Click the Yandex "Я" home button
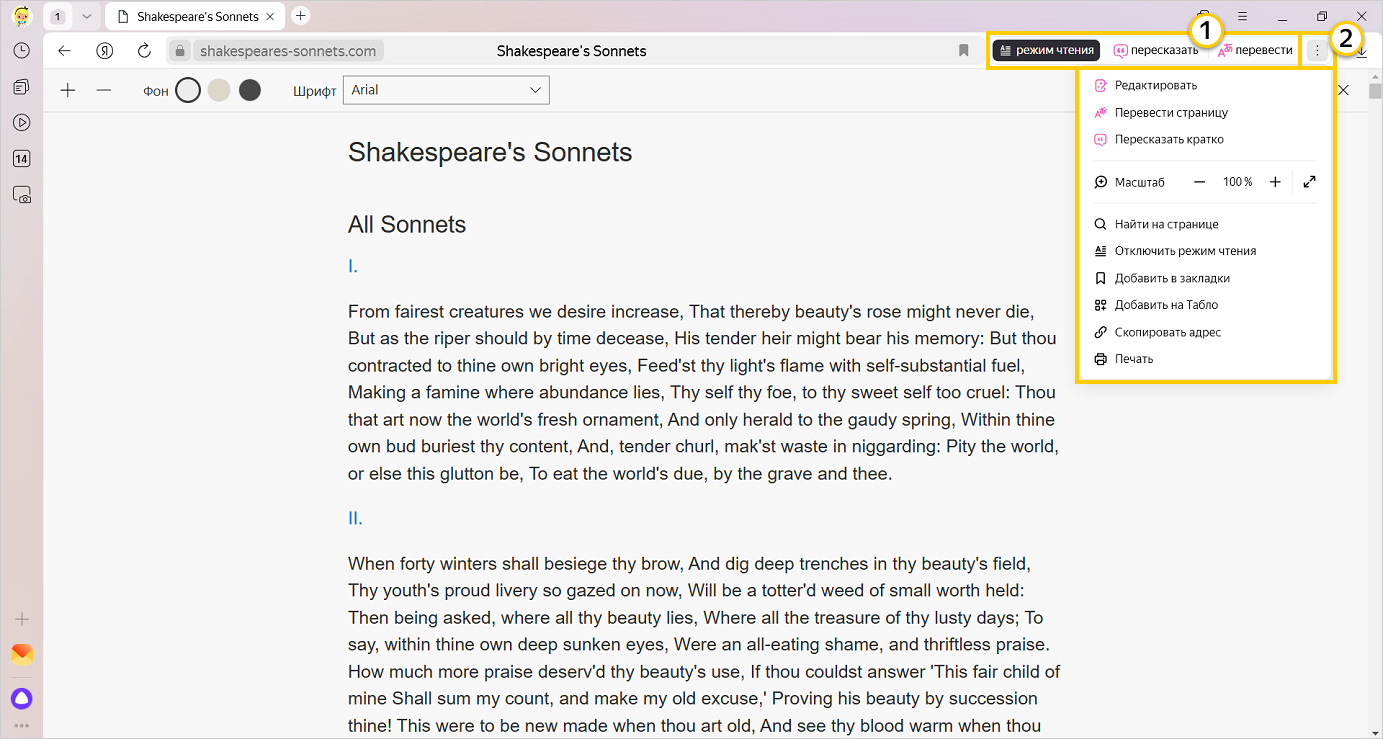The width and height of the screenshot is (1383, 739). point(104,51)
